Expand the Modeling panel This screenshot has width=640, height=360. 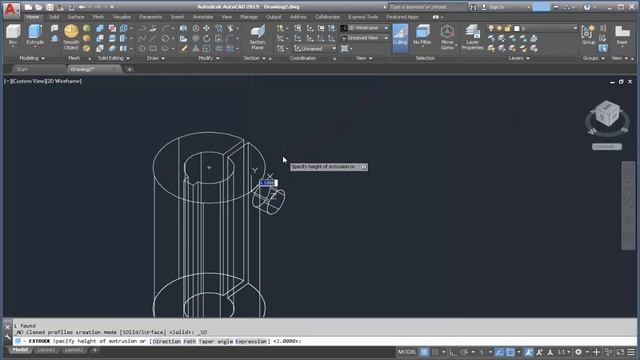pyautogui.click(x=31, y=58)
